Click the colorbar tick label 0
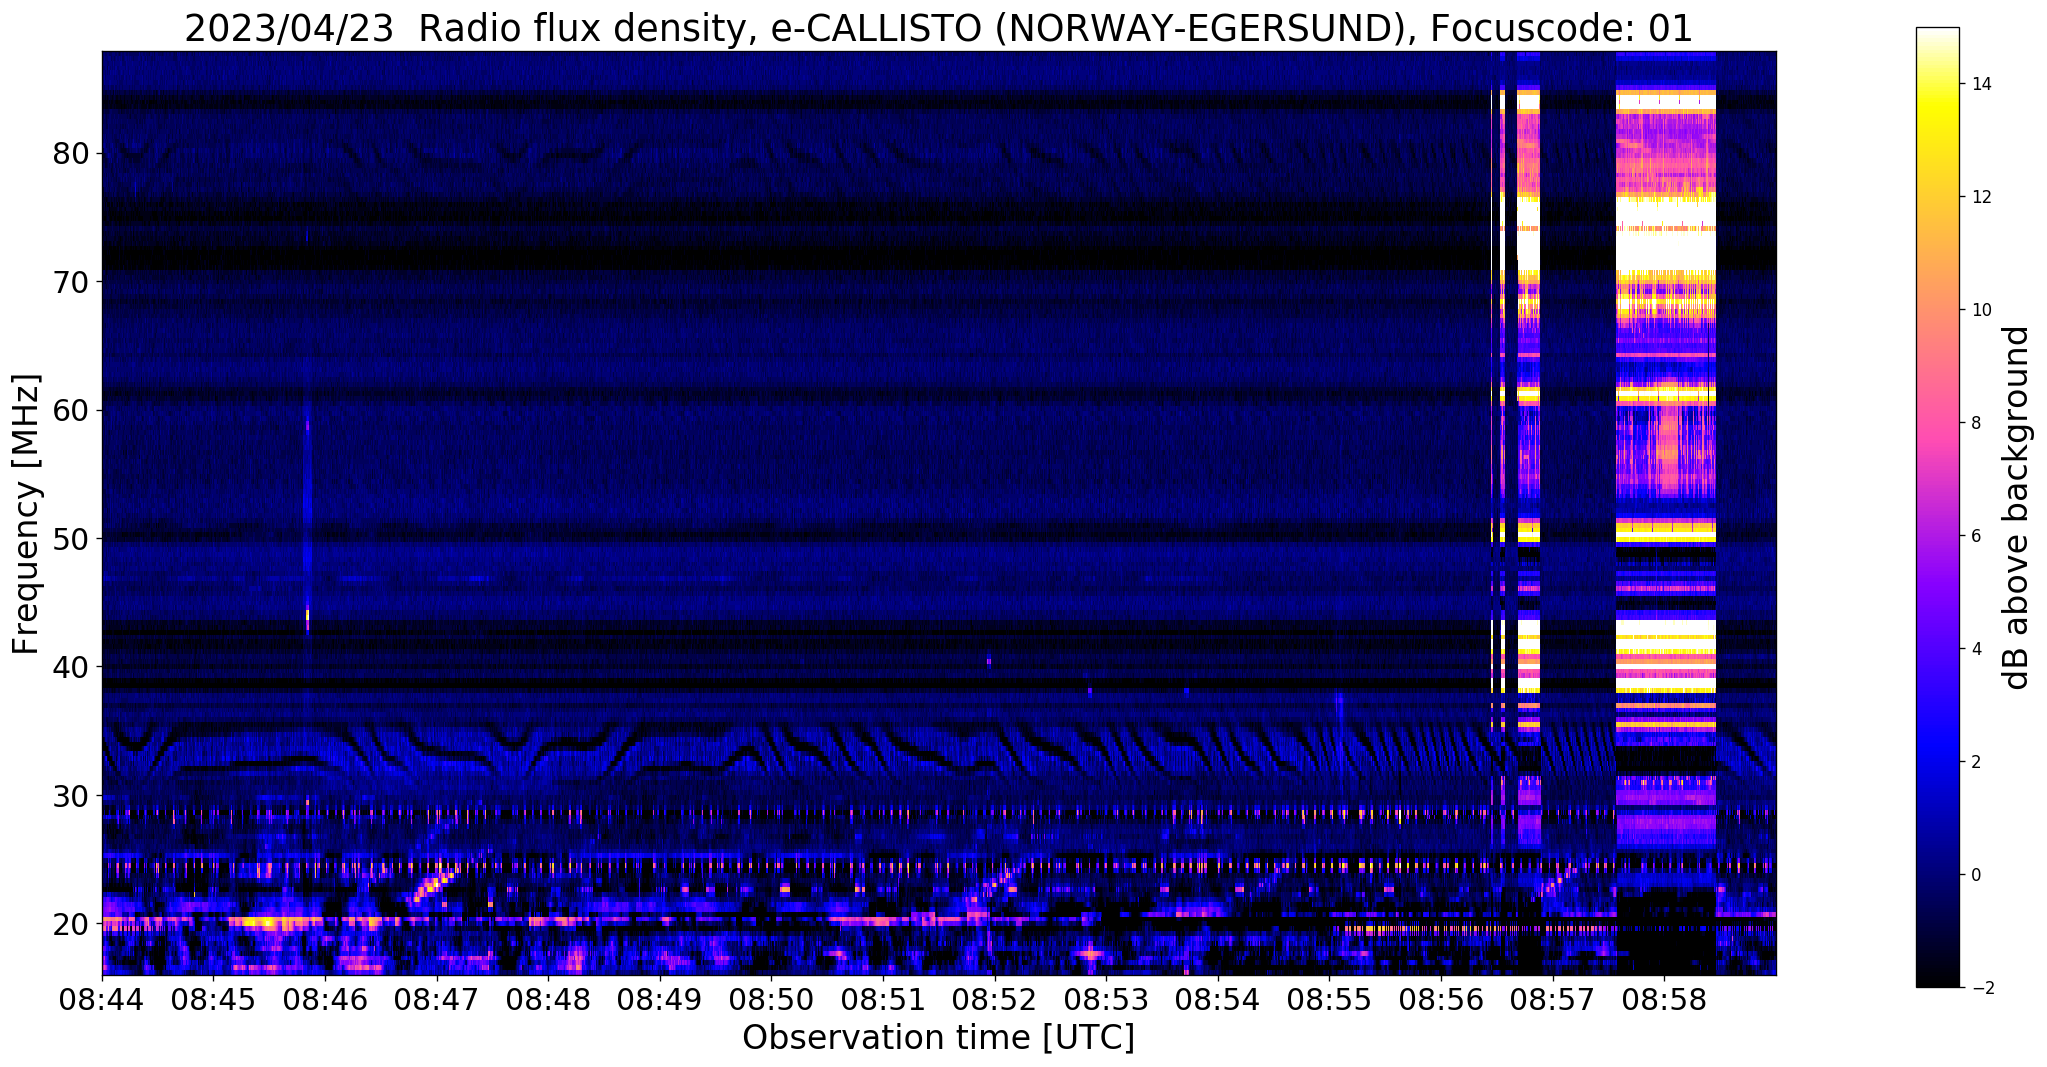Screen dimensions: 2047x1067 pos(1975,875)
